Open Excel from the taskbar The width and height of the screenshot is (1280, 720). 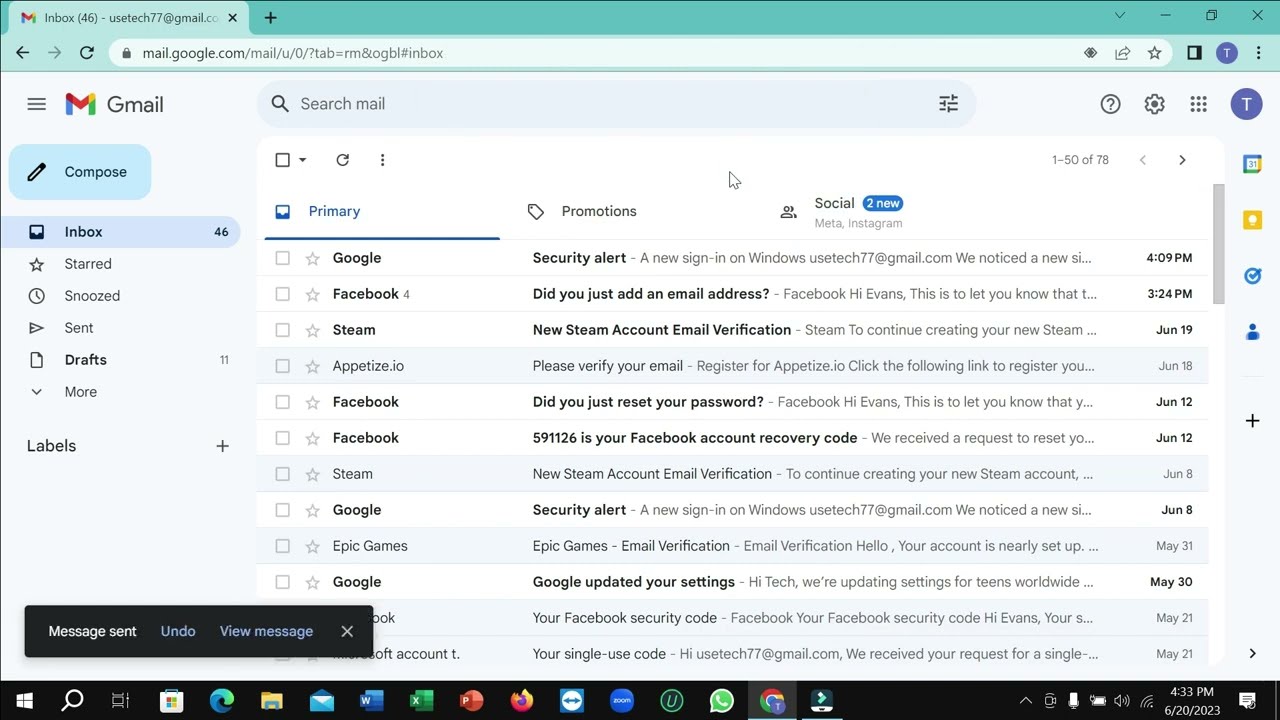pos(421,701)
